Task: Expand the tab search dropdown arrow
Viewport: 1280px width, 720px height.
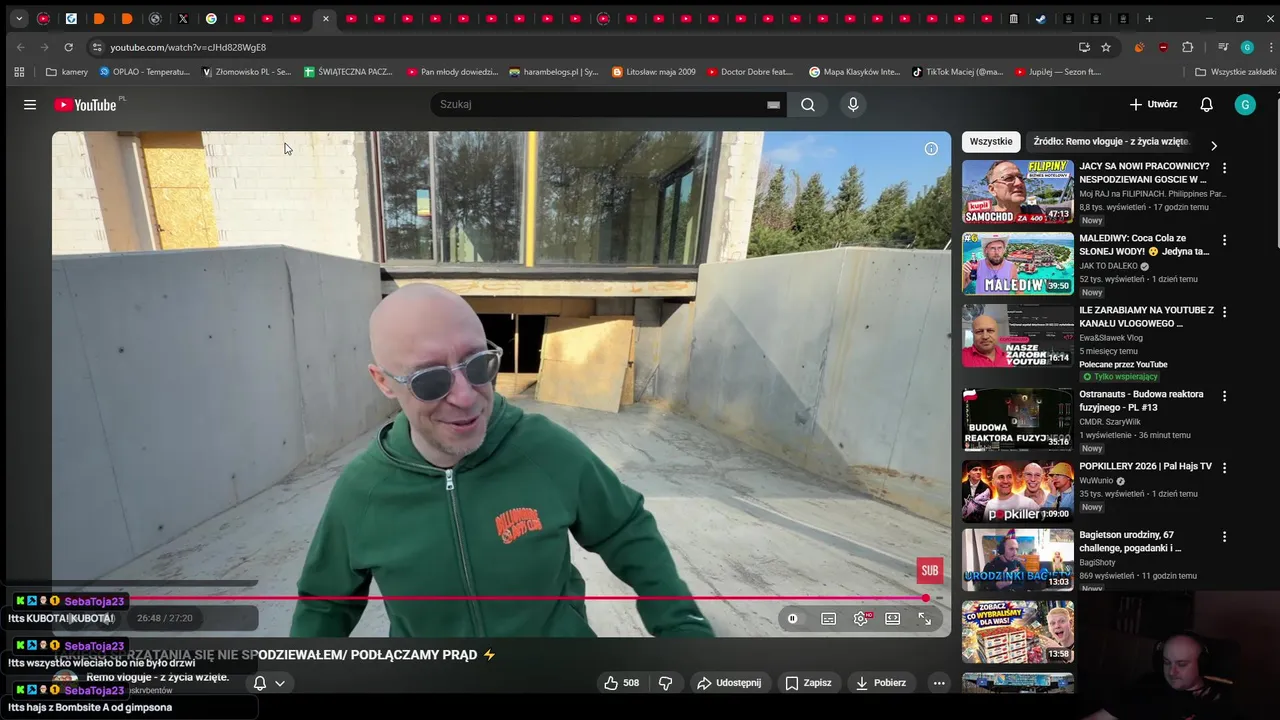Action: pyautogui.click(x=19, y=18)
